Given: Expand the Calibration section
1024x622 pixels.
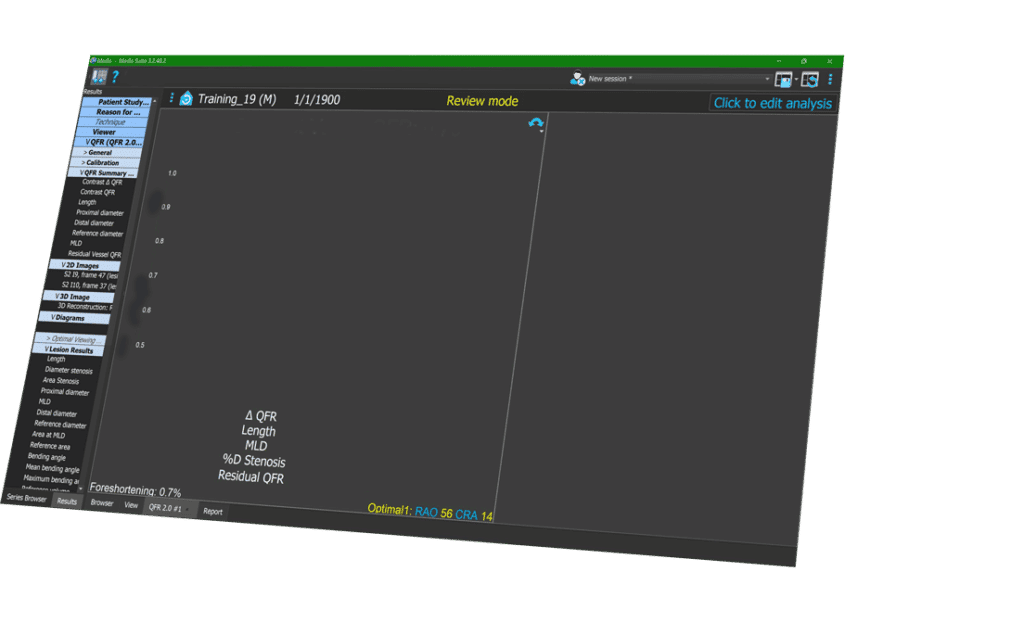Looking at the screenshot, I should (x=101, y=162).
